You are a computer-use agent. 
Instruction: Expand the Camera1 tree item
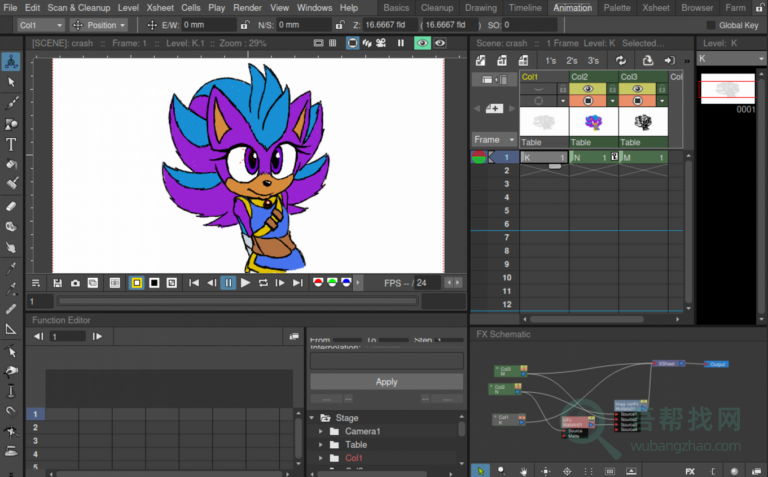click(322, 431)
